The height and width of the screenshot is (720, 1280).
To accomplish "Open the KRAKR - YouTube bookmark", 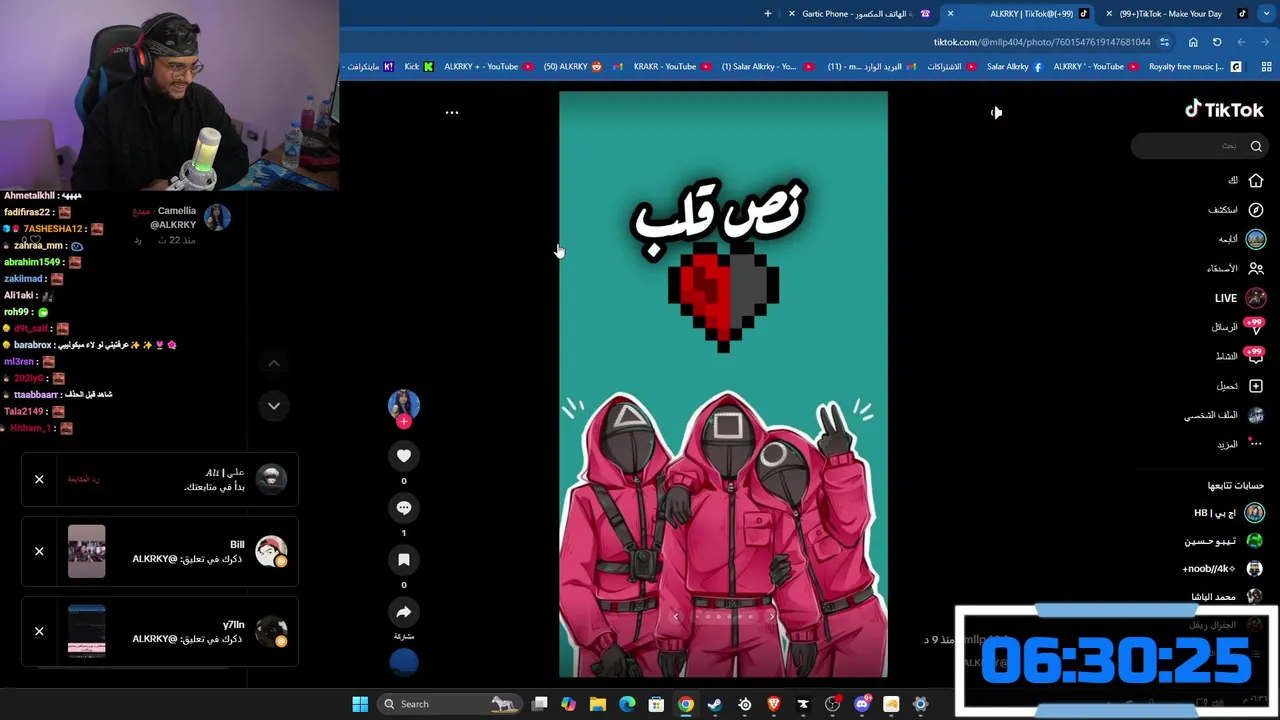I will (x=671, y=67).
